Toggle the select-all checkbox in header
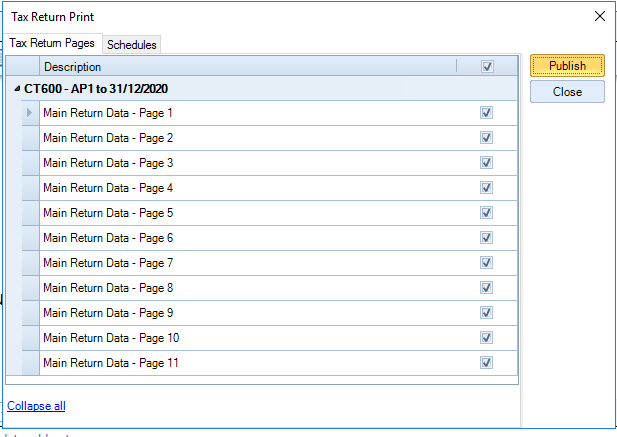 pyautogui.click(x=487, y=66)
